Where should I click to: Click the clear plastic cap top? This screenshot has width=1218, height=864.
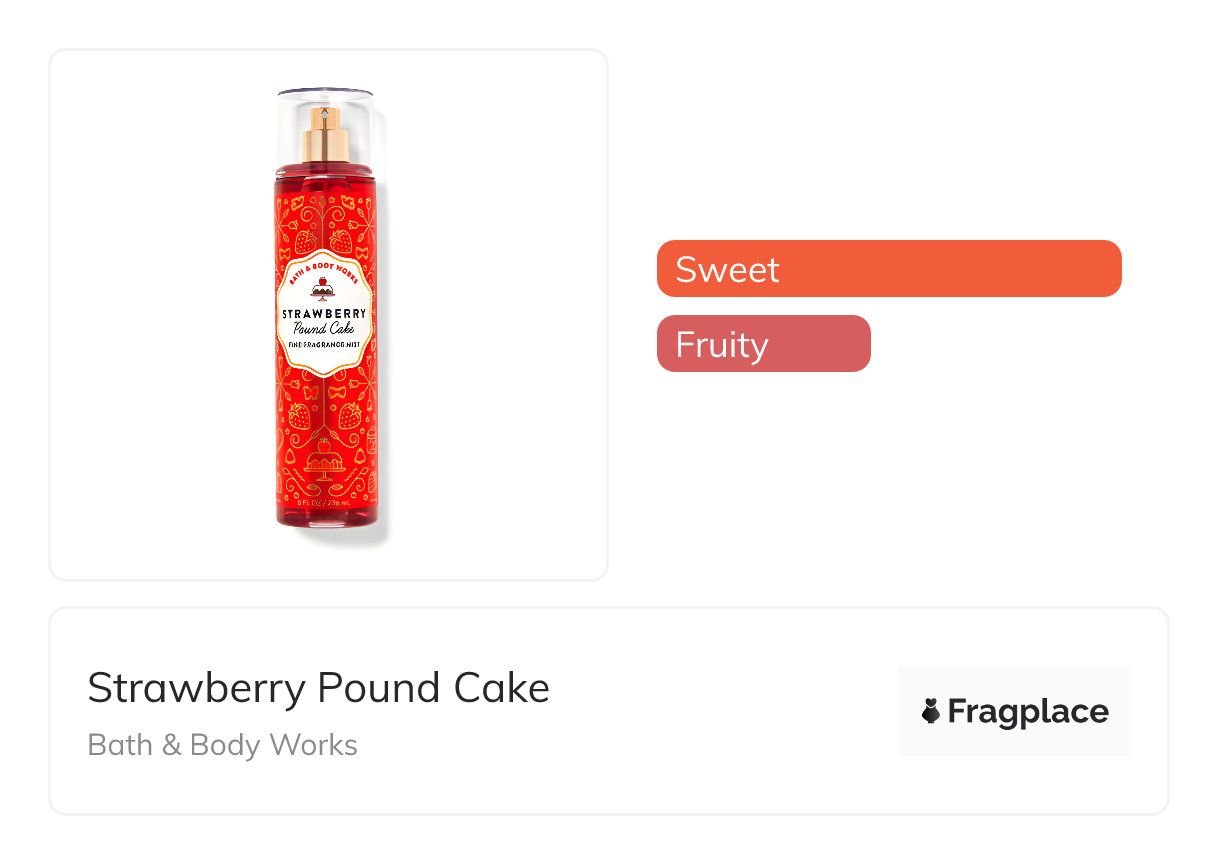(326, 98)
